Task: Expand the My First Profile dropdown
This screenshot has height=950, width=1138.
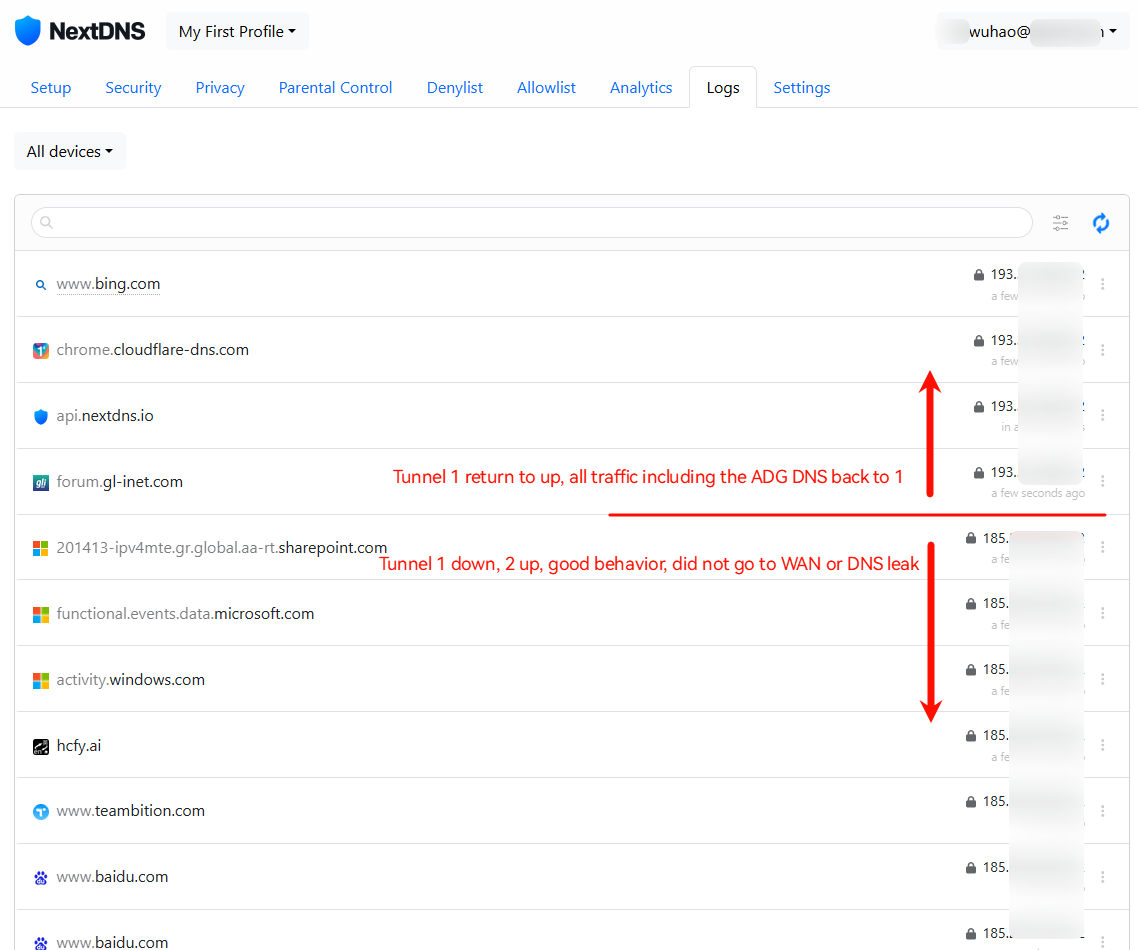Action: tap(237, 32)
